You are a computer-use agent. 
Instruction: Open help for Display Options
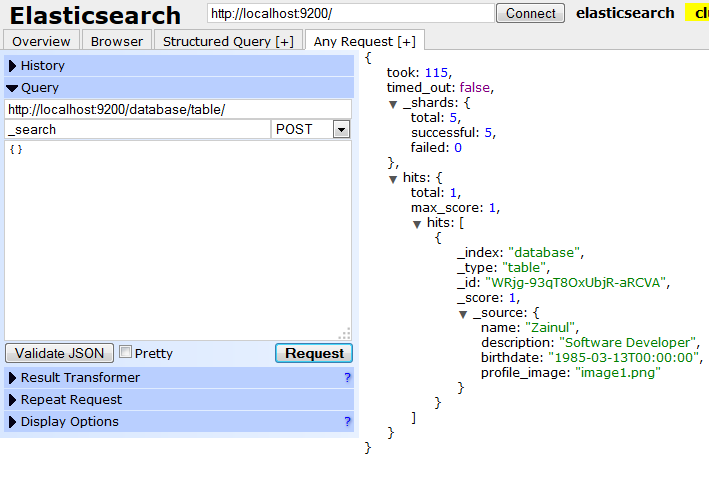pos(347,421)
